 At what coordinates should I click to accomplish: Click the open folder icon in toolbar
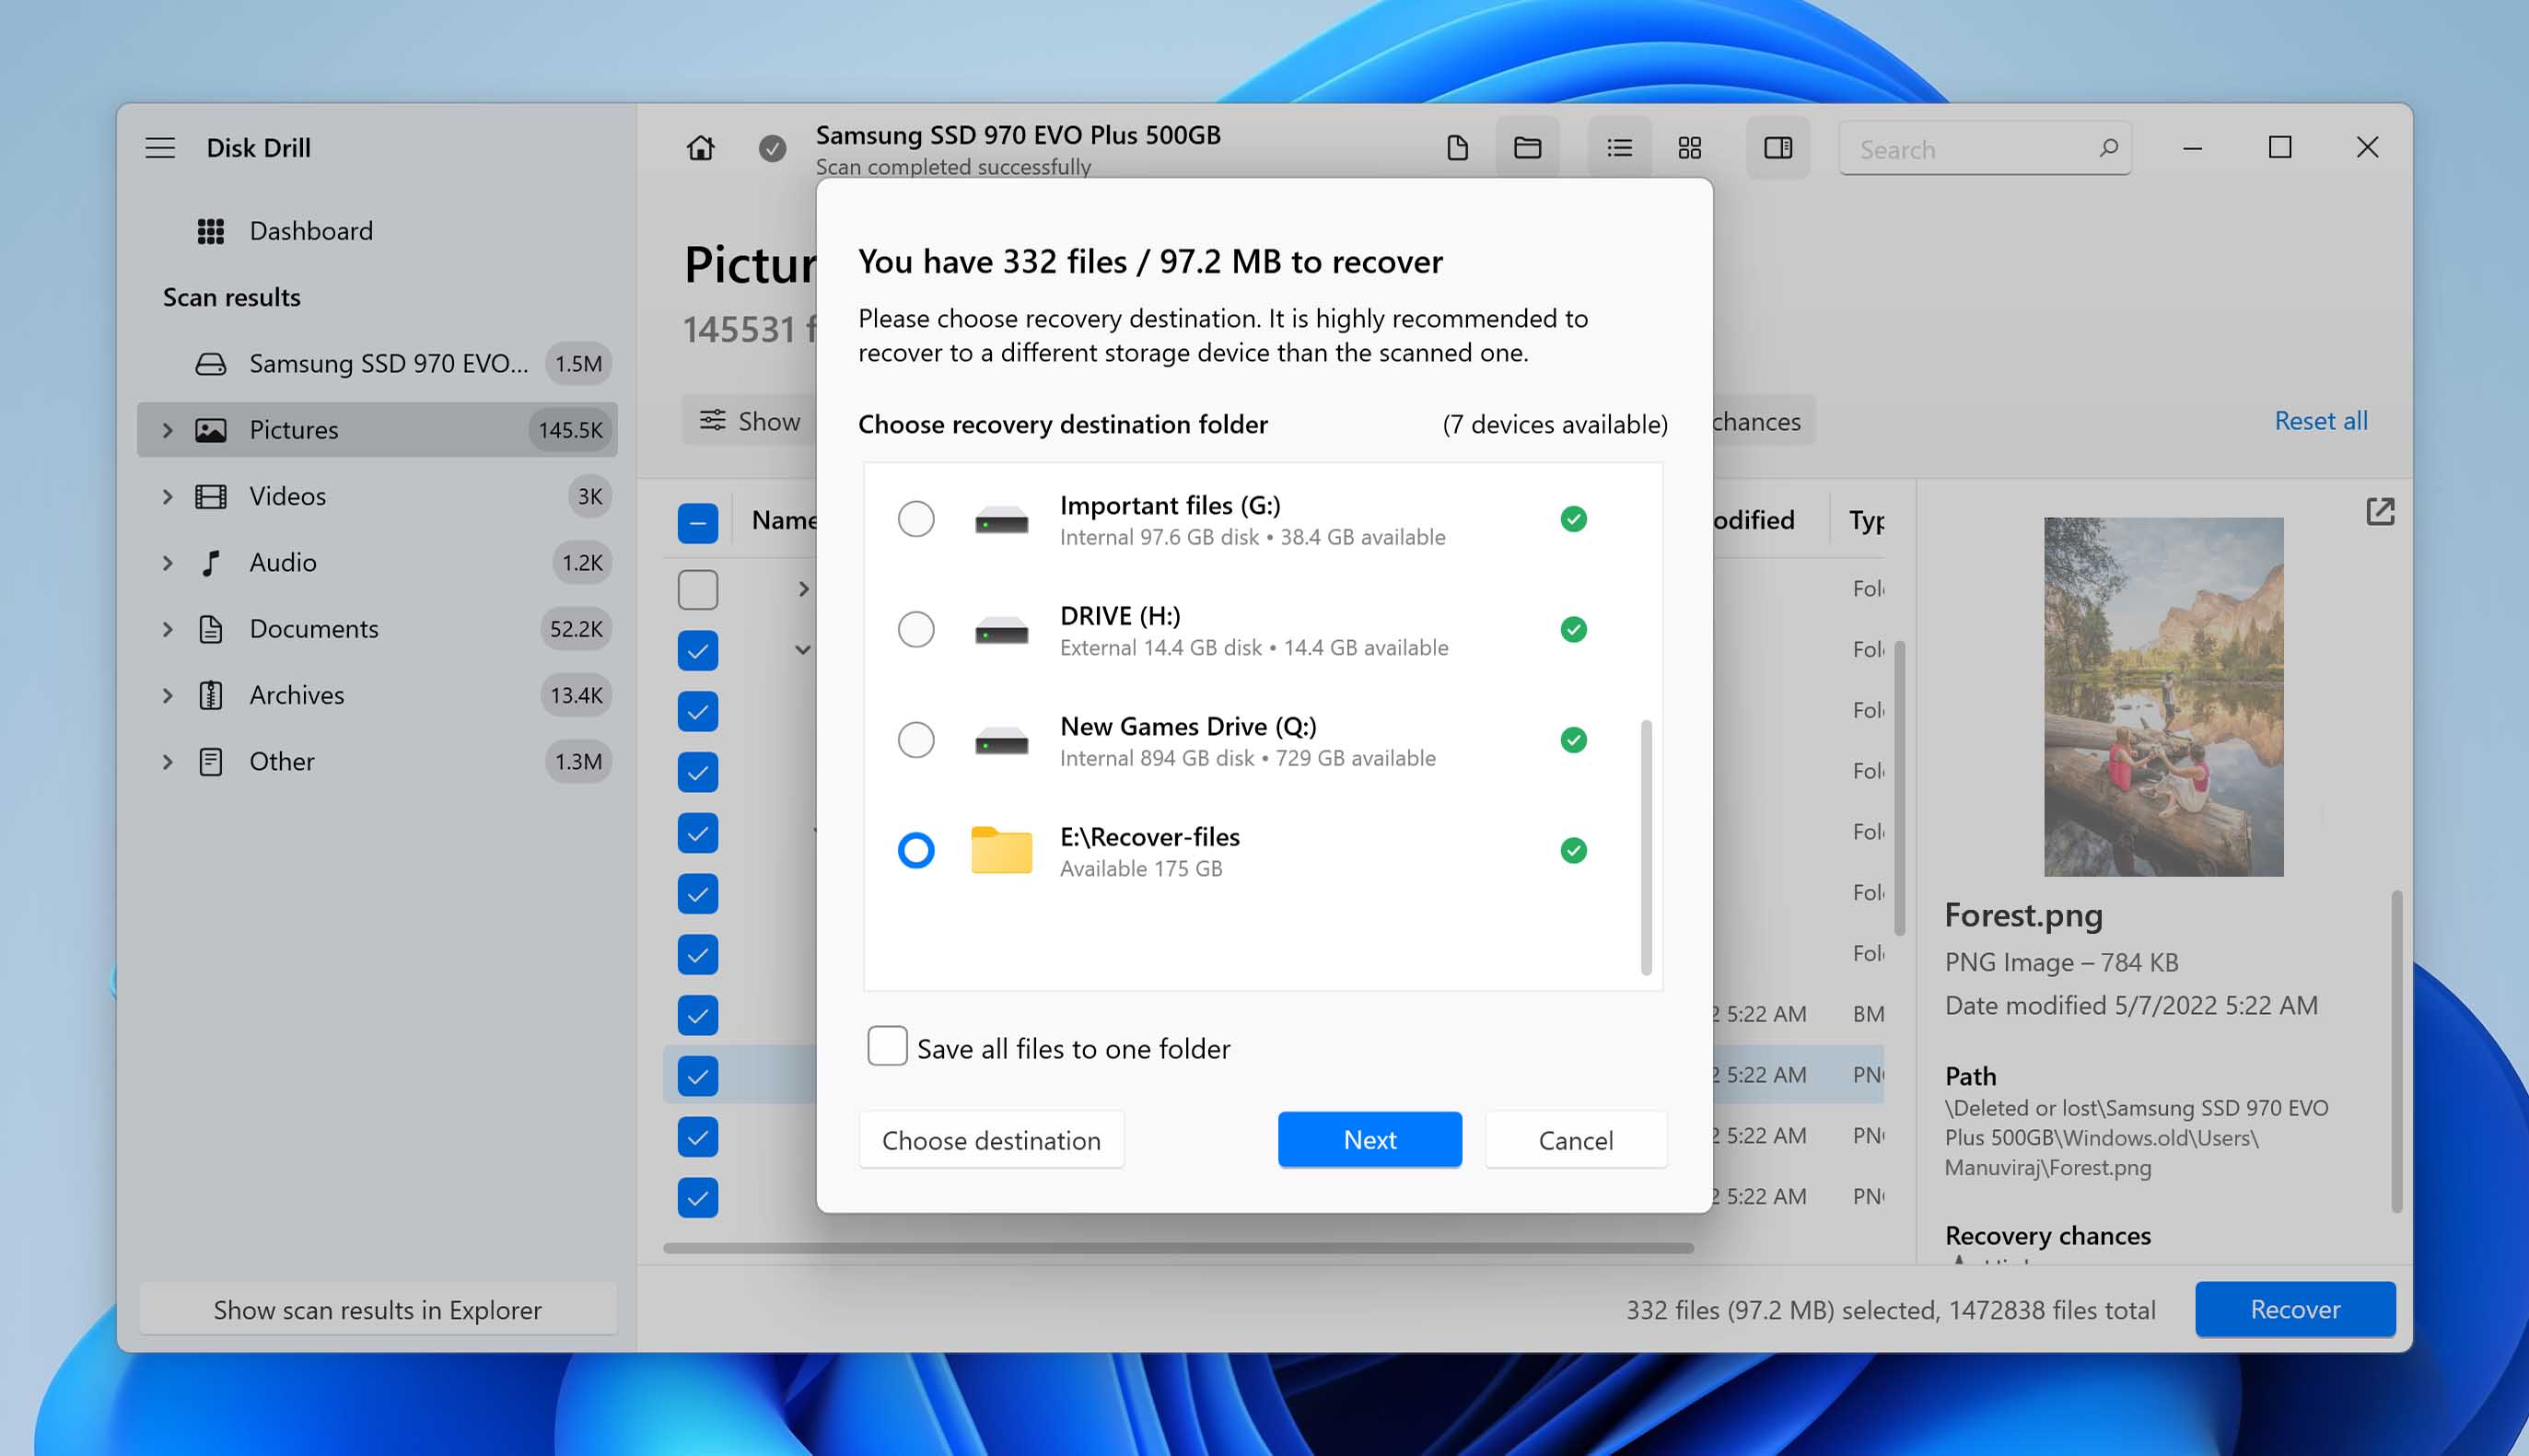1525,146
